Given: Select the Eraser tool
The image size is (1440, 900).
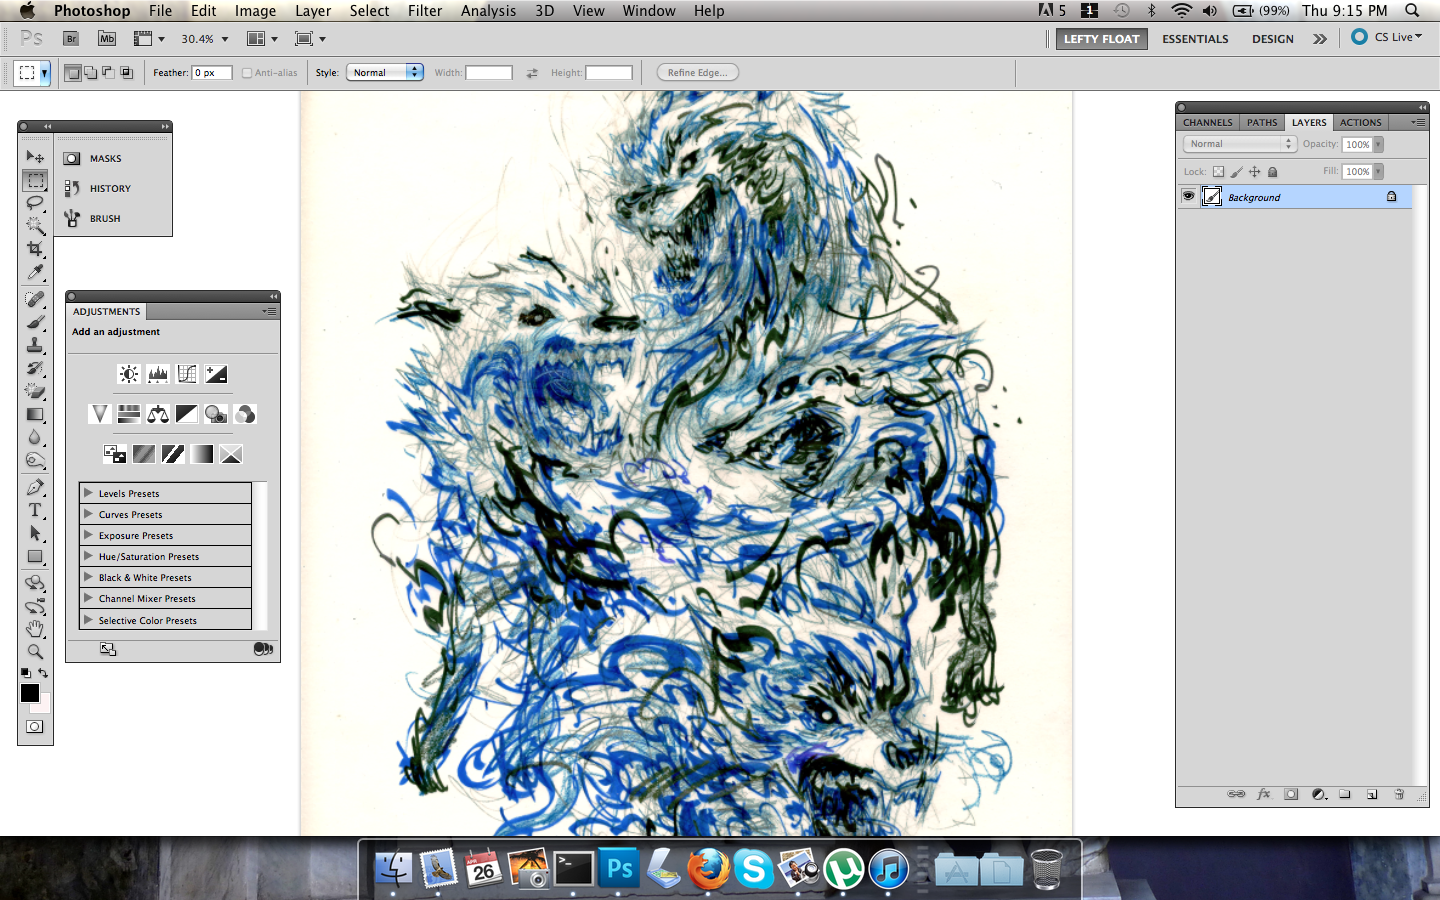Looking at the screenshot, I should click(x=35, y=391).
